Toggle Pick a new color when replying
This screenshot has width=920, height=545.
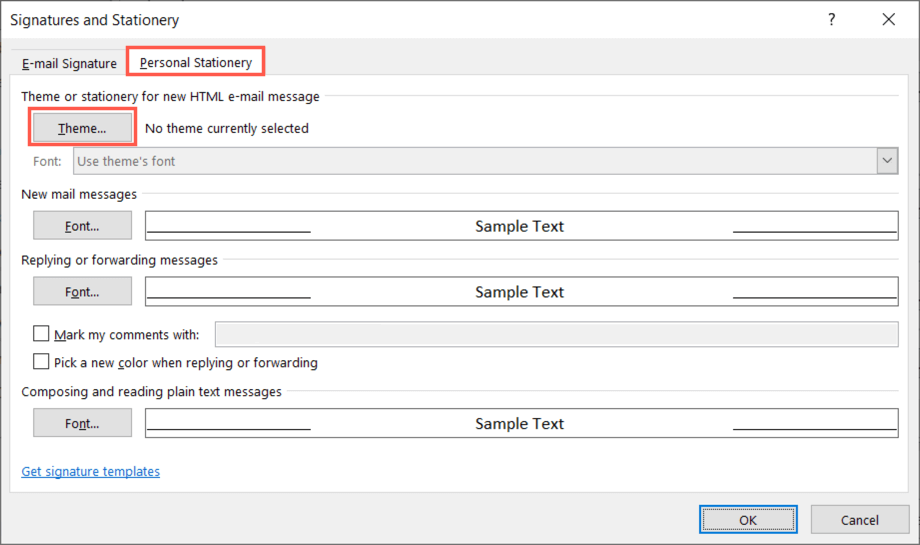pyautogui.click(x=41, y=362)
